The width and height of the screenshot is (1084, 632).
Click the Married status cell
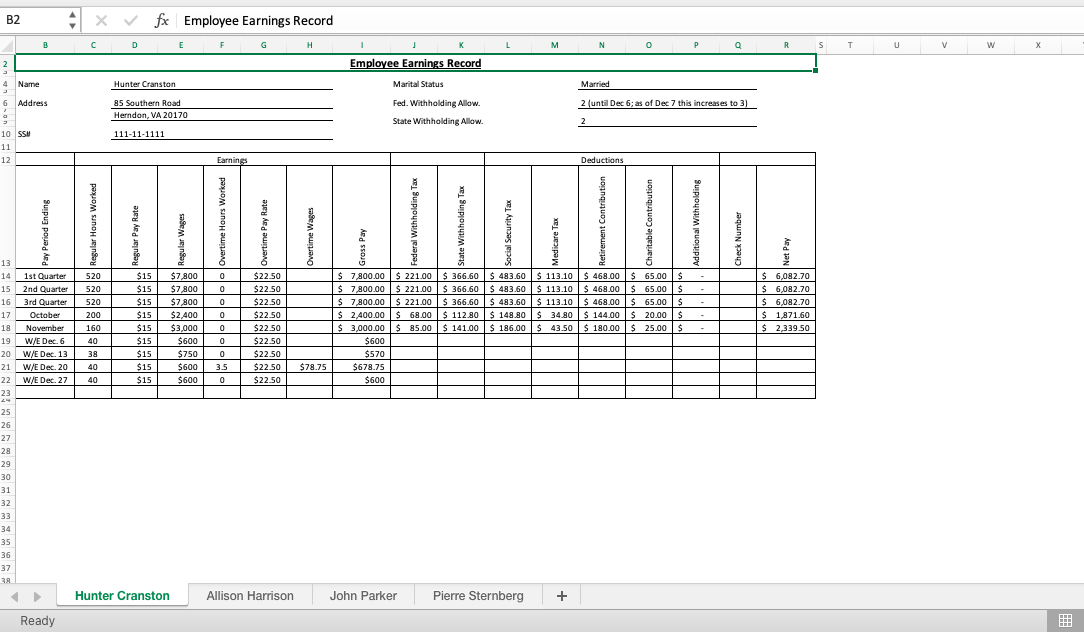(x=668, y=84)
